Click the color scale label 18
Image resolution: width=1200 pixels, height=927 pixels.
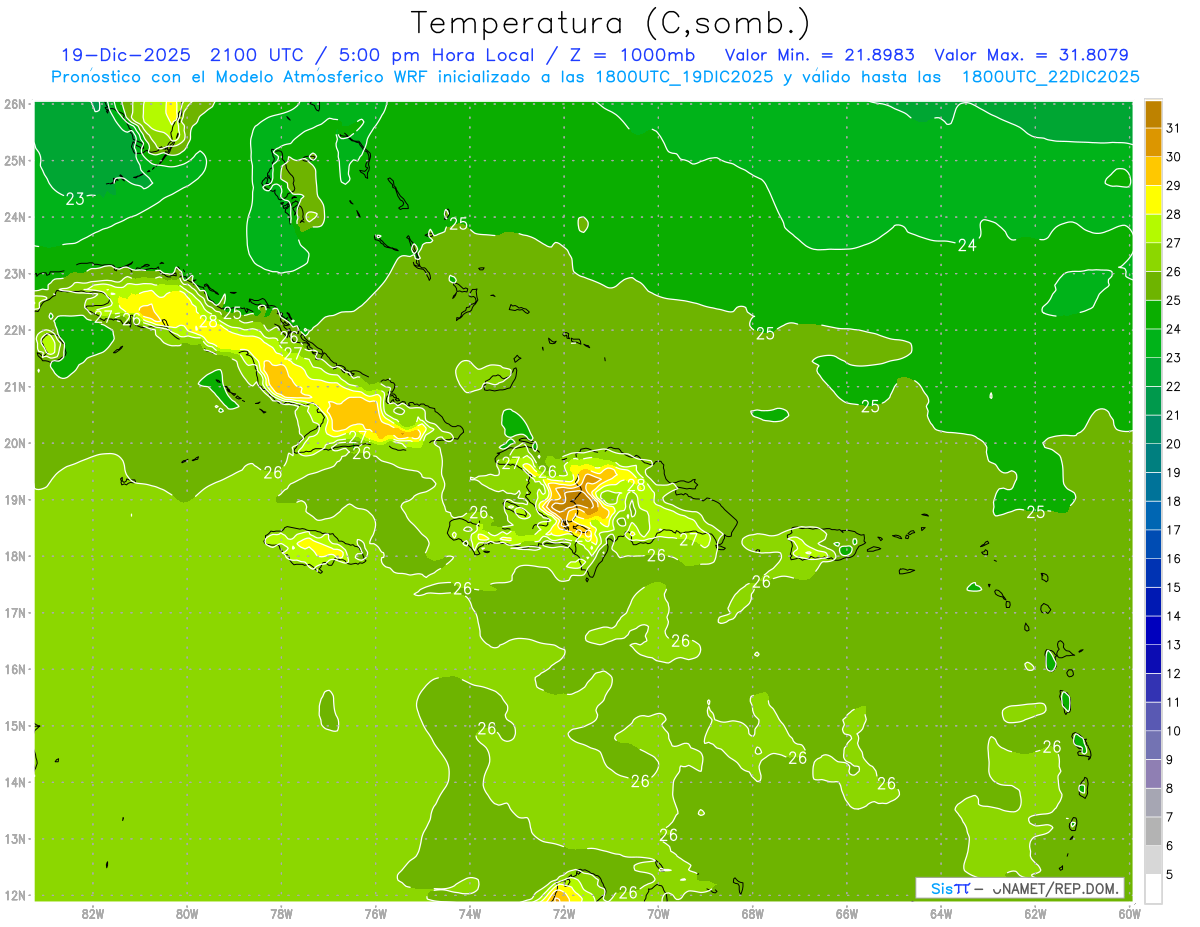click(1173, 501)
